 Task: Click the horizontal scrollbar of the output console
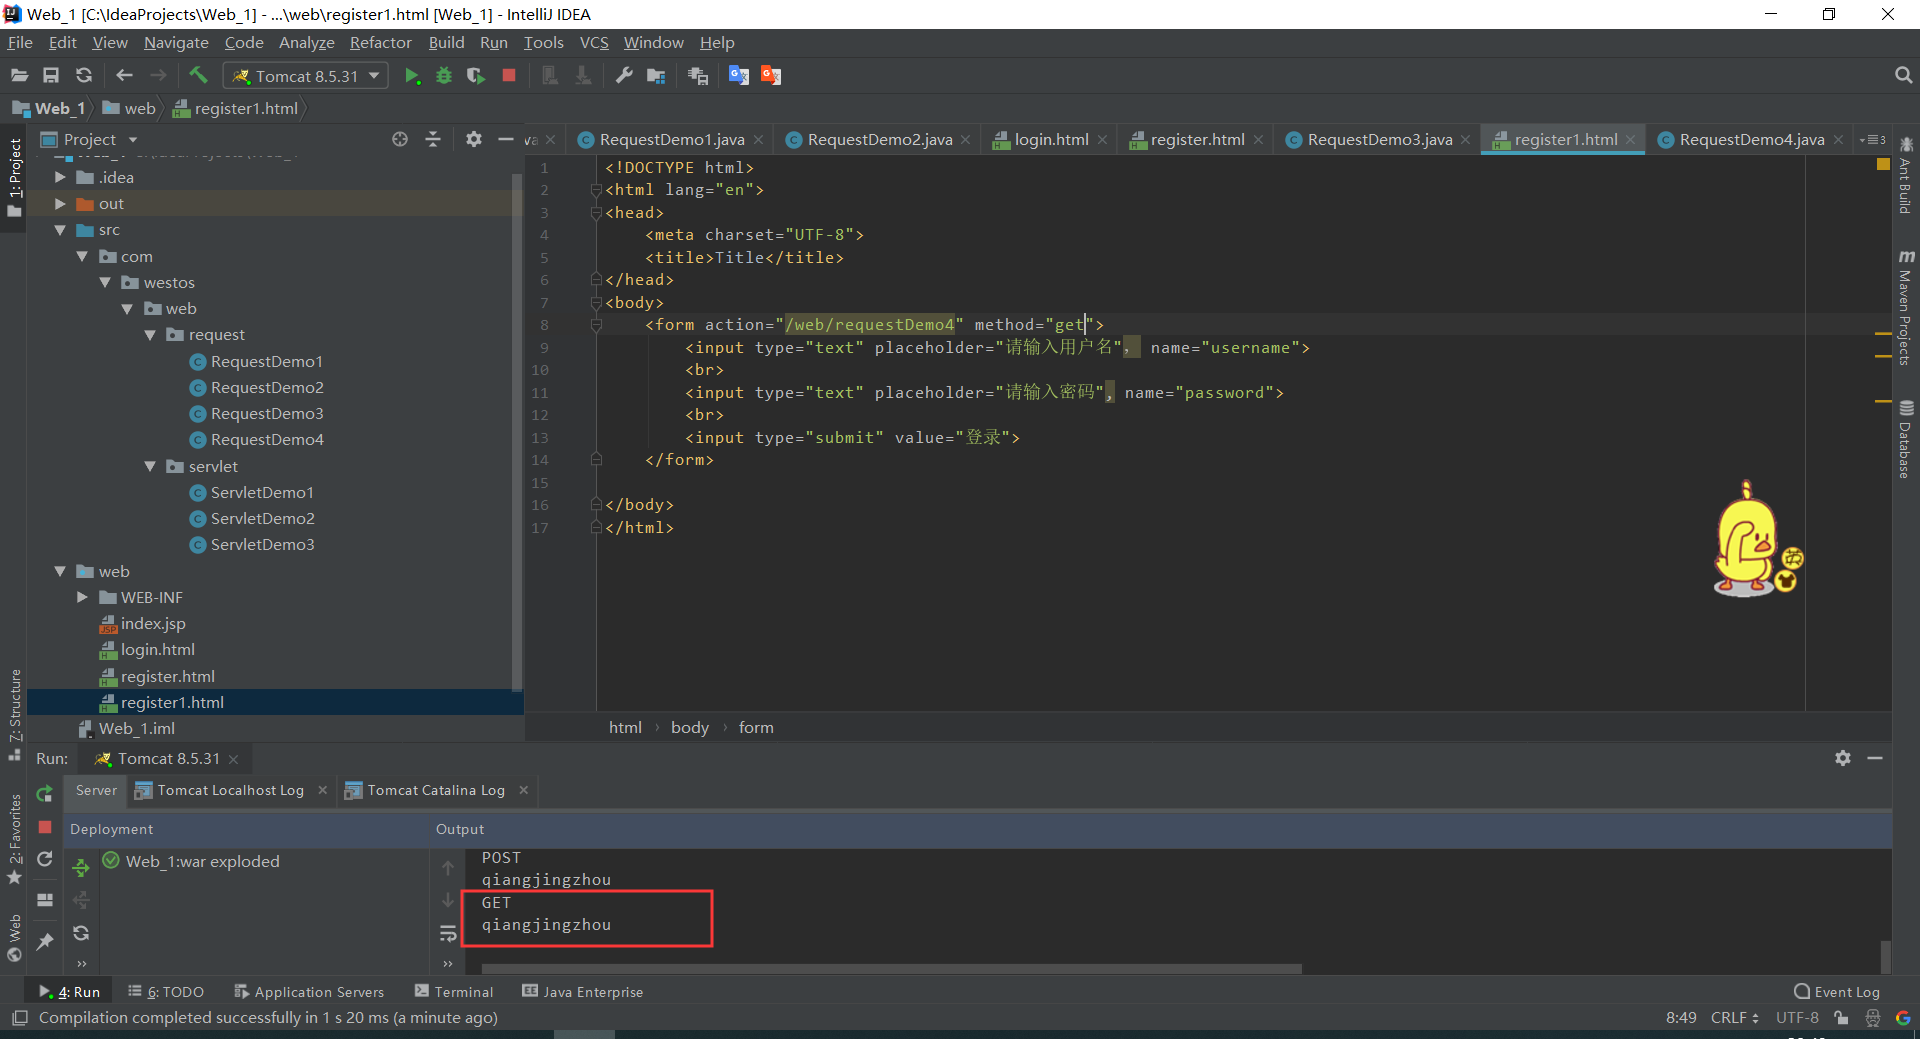pyautogui.click(x=891, y=968)
